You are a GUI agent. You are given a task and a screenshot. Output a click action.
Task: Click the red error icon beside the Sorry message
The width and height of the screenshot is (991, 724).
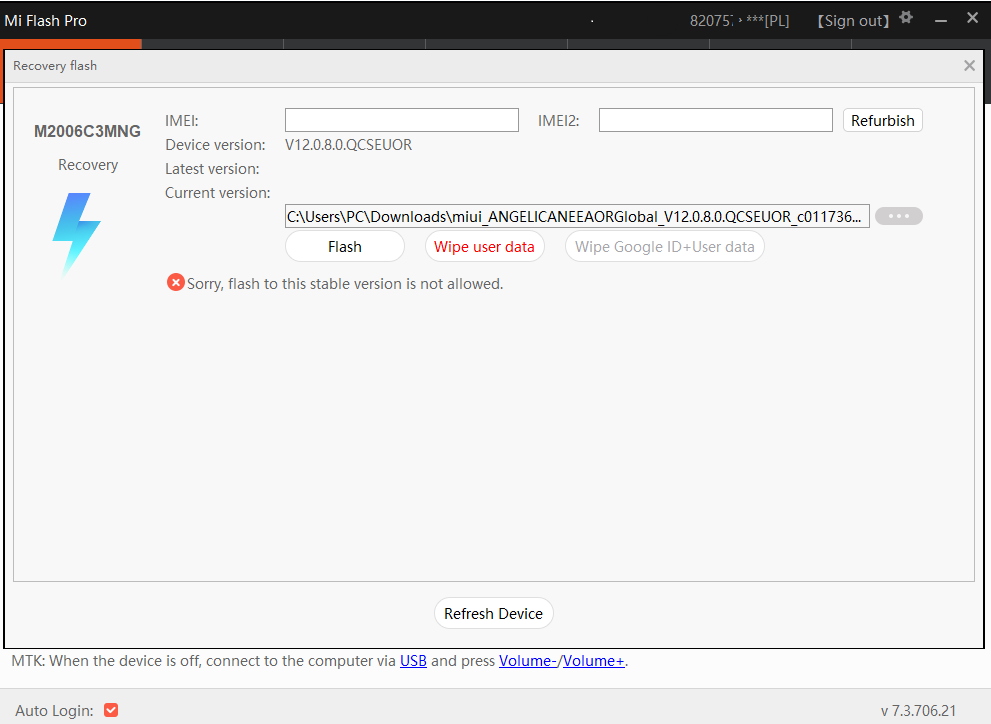176,283
